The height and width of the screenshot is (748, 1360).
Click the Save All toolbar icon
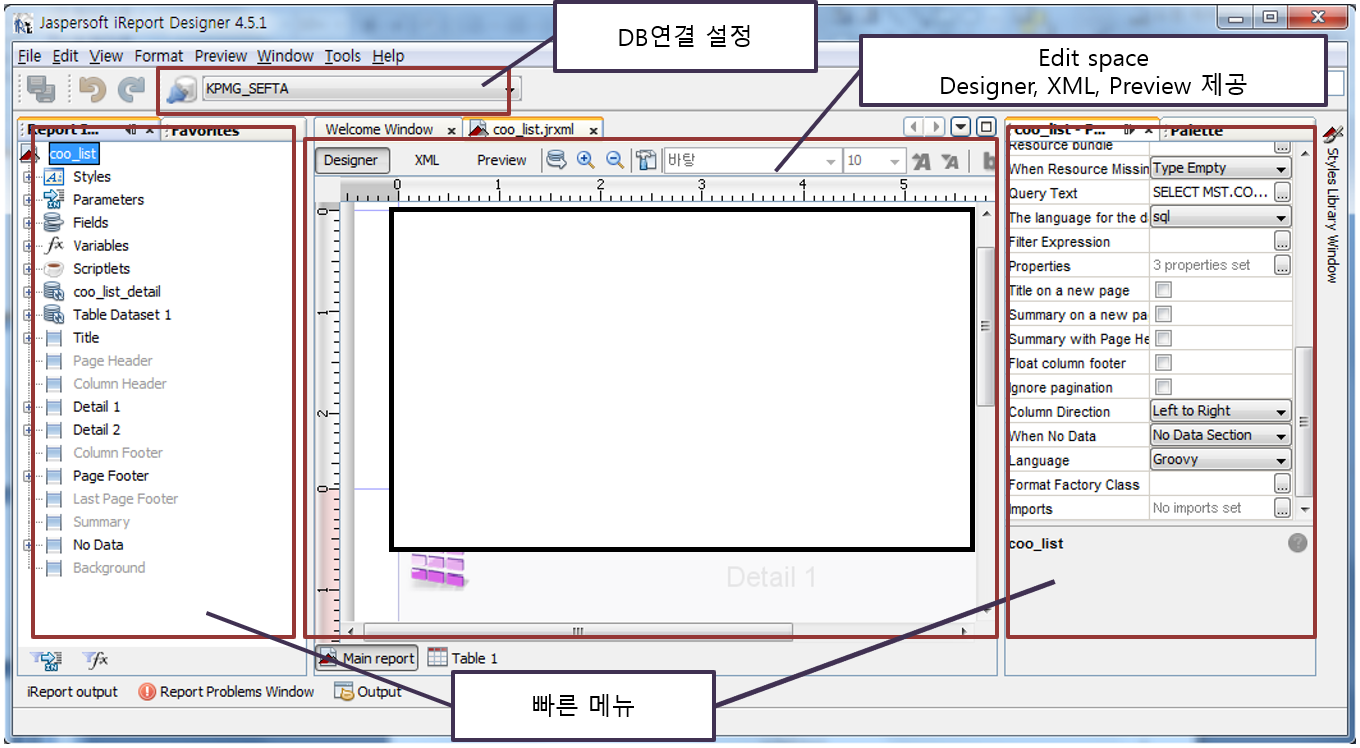[x=41, y=89]
